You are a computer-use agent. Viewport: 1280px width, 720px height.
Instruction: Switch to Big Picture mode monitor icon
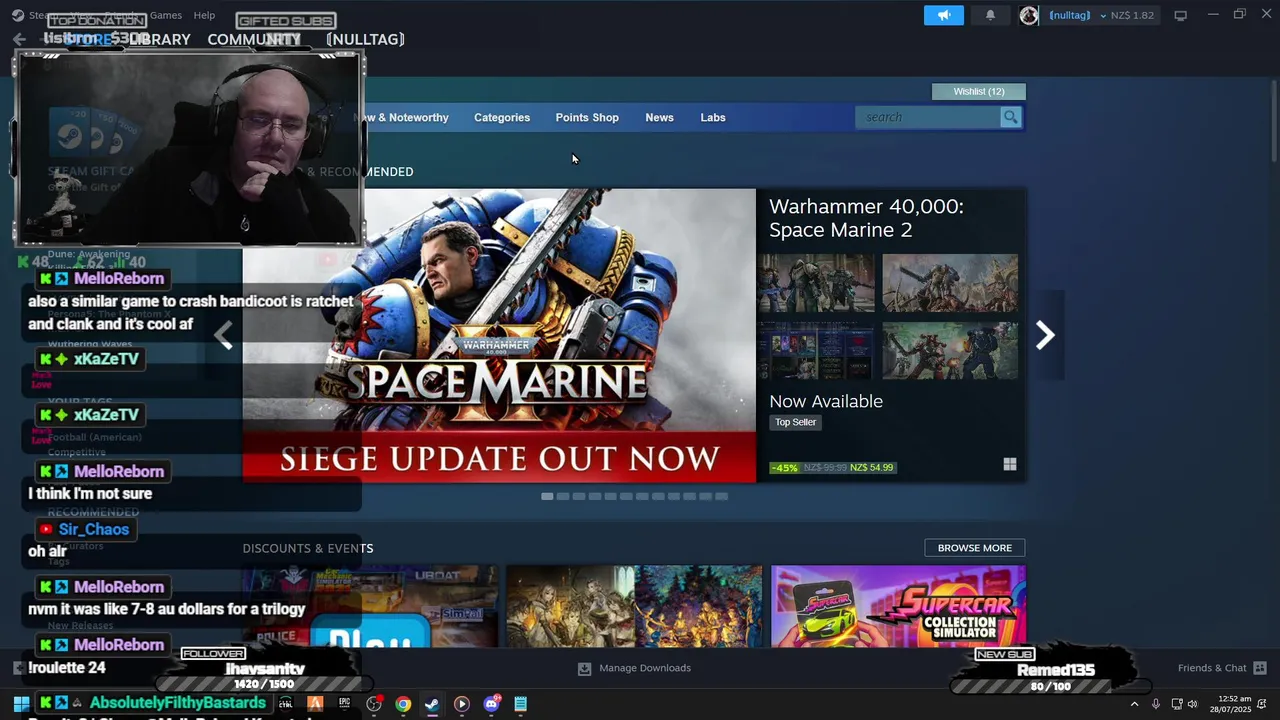1180,15
